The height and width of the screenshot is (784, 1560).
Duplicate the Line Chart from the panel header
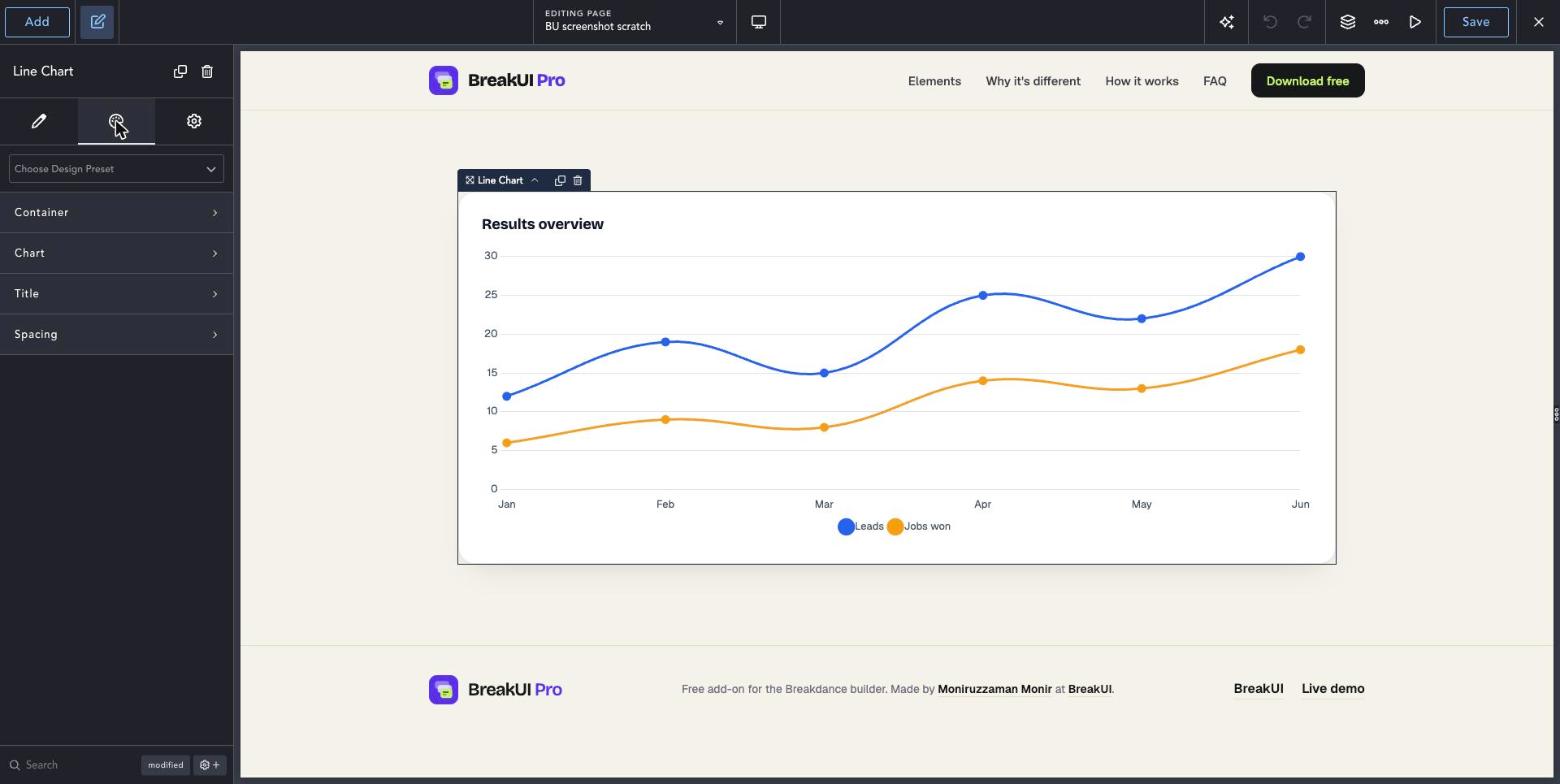[x=180, y=71]
